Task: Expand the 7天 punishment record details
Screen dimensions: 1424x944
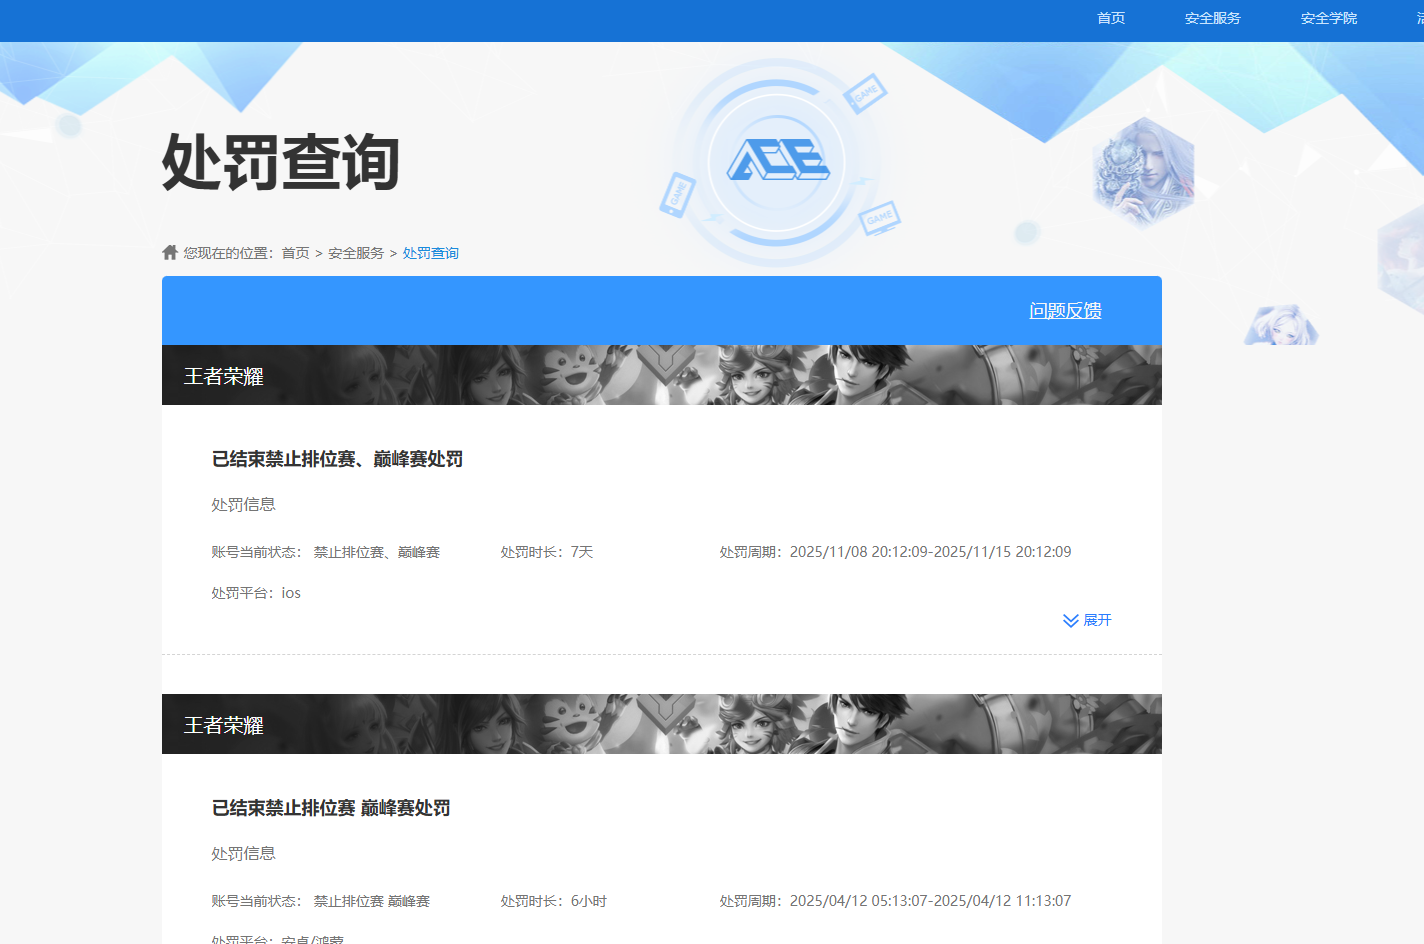Action: coord(1096,620)
